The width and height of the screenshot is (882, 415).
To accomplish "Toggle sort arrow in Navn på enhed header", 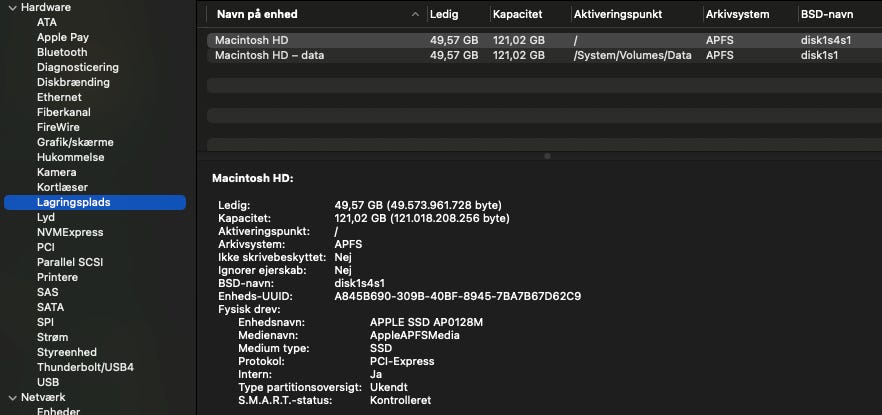I will click(416, 15).
